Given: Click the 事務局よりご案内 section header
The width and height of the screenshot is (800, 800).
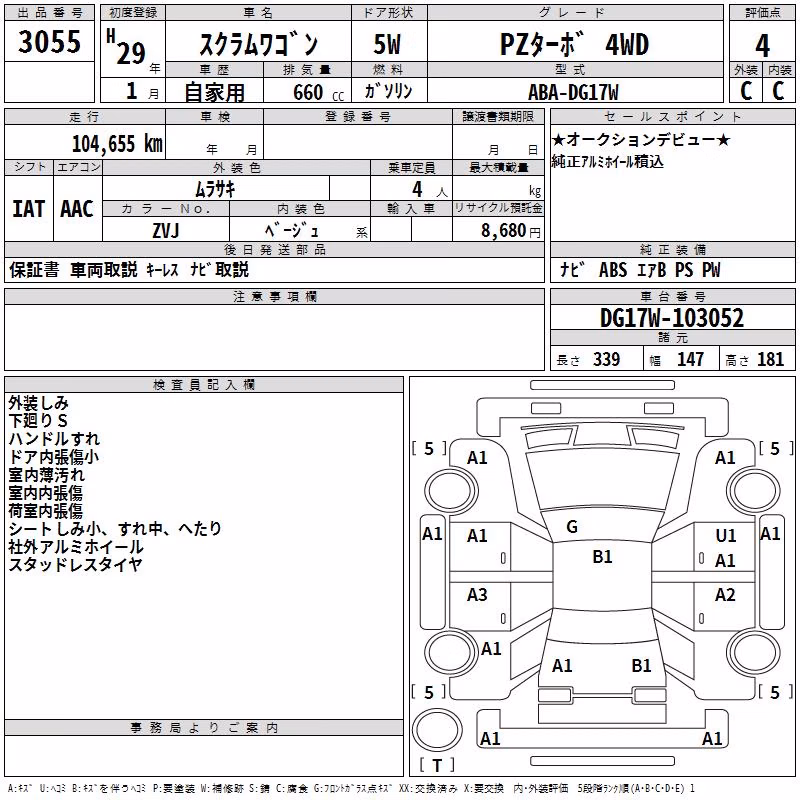Looking at the screenshot, I should [204, 728].
